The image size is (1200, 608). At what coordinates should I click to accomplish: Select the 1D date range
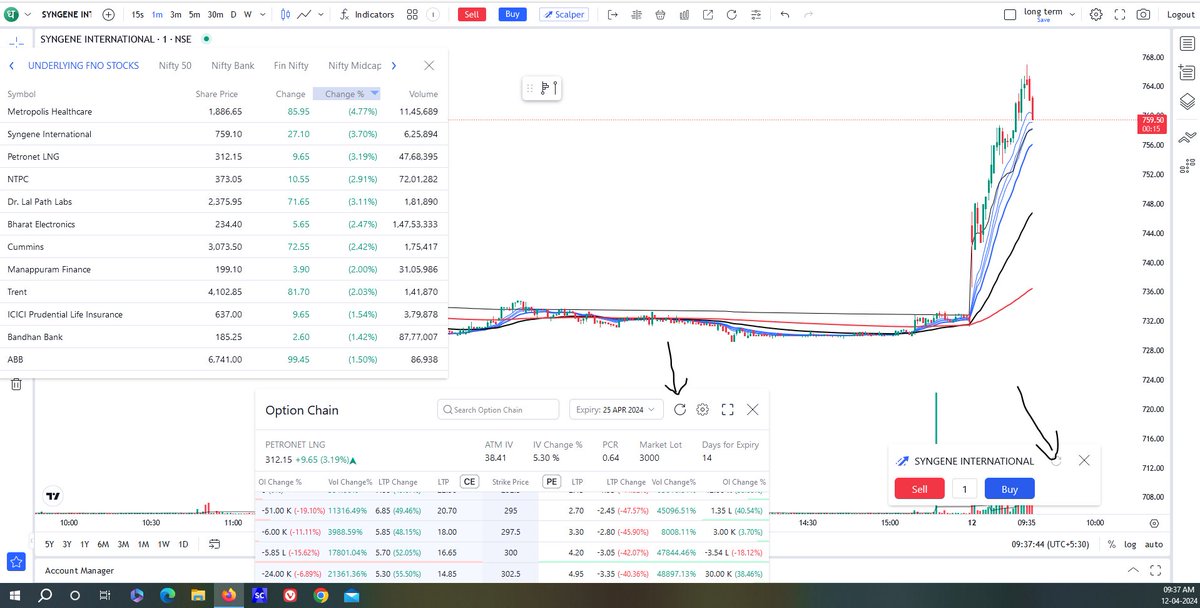pyautogui.click(x=183, y=544)
